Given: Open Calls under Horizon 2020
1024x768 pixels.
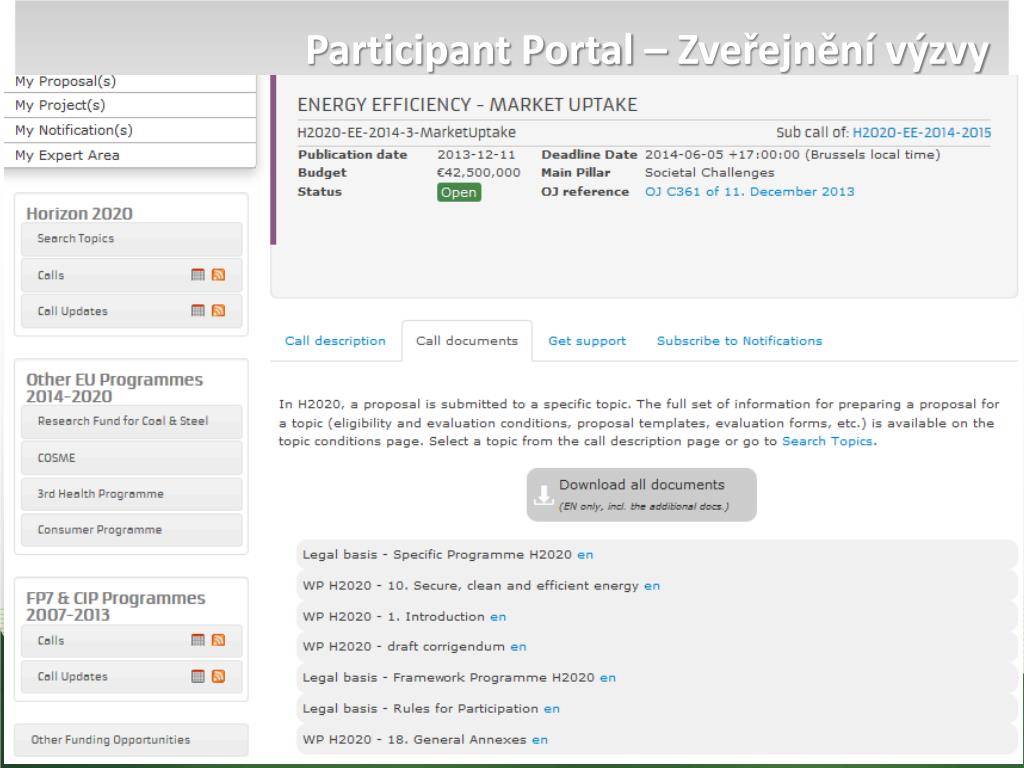Looking at the screenshot, I should coord(131,275).
